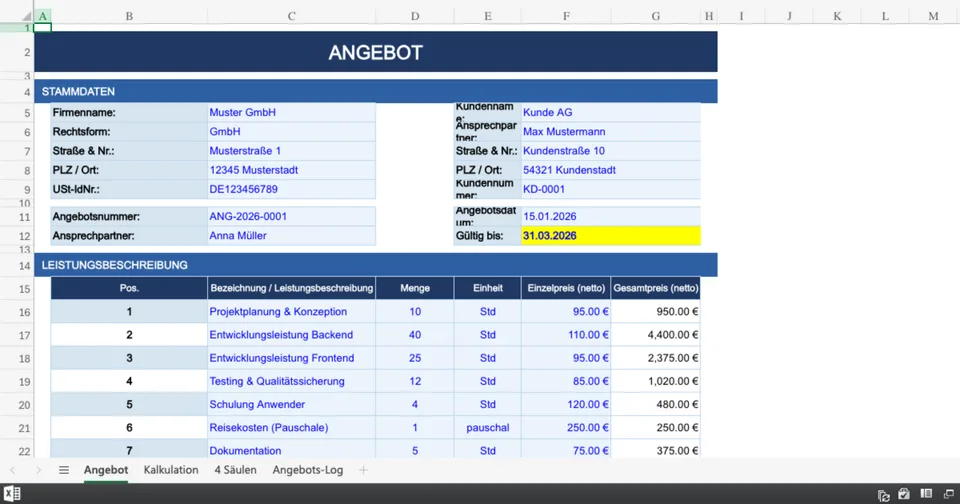Switch to the Kalkulation sheet tab
The image size is (960, 504).
(171, 470)
